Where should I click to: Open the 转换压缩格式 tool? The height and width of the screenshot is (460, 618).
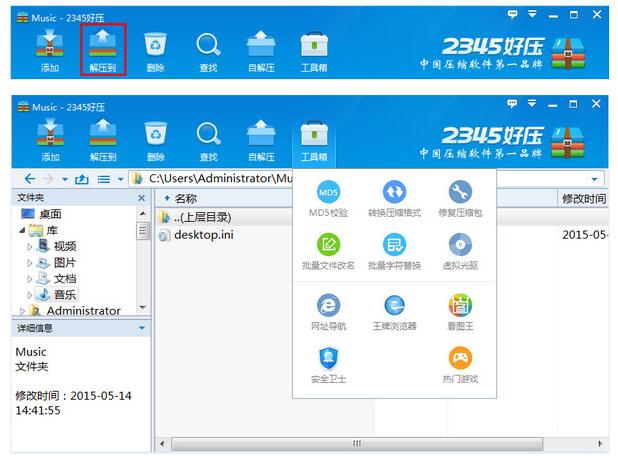click(394, 199)
